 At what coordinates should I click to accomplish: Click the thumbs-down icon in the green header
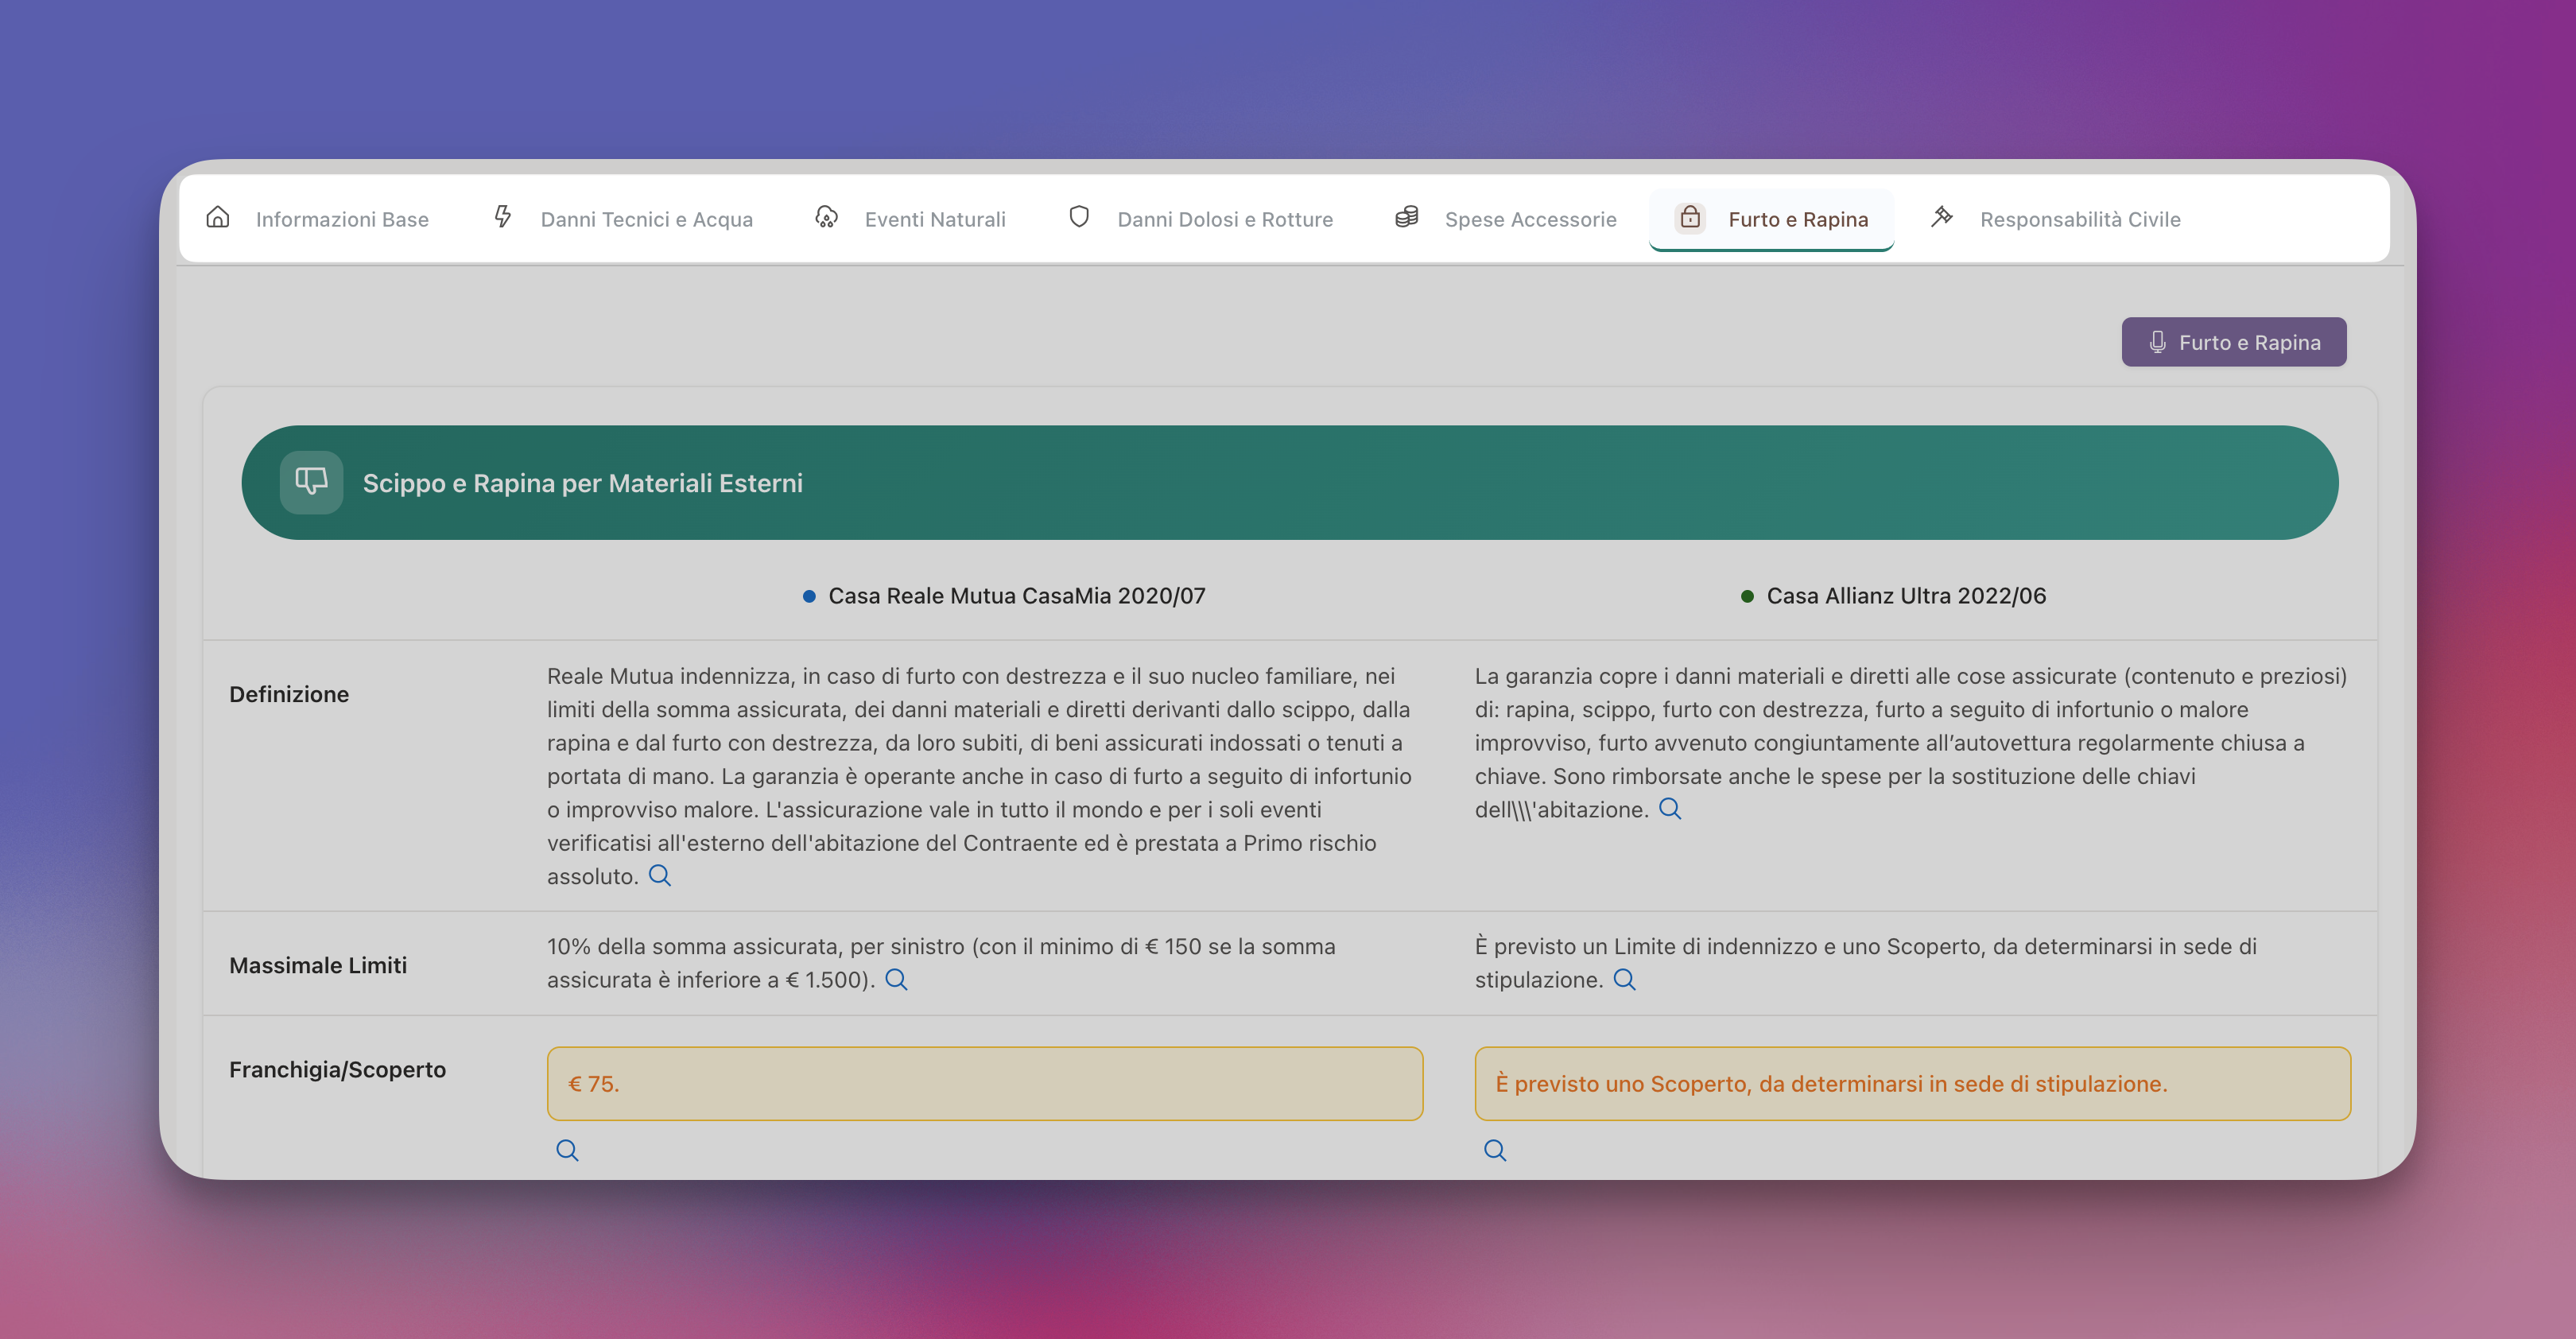311,482
